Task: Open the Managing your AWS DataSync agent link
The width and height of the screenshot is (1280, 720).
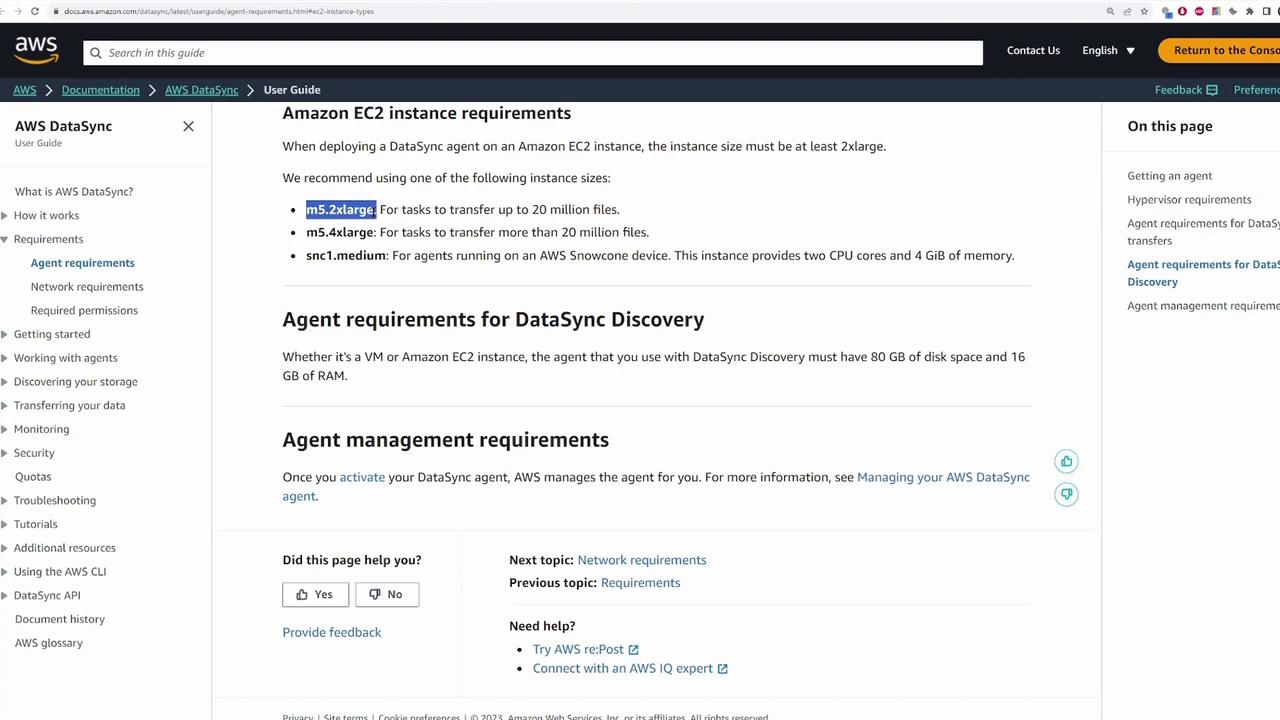Action: pos(942,477)
